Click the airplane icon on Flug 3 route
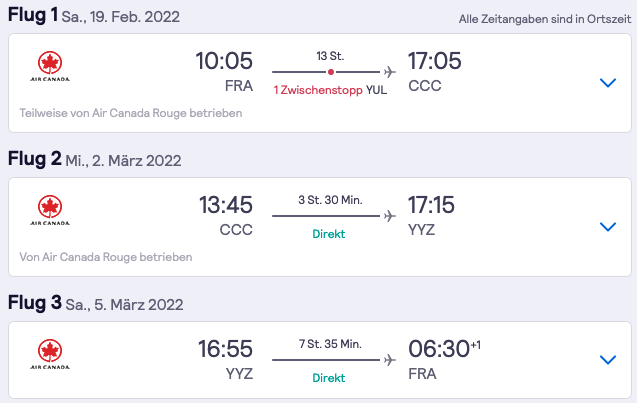Screen dimensions: 637x403 (x=390, y=360)
